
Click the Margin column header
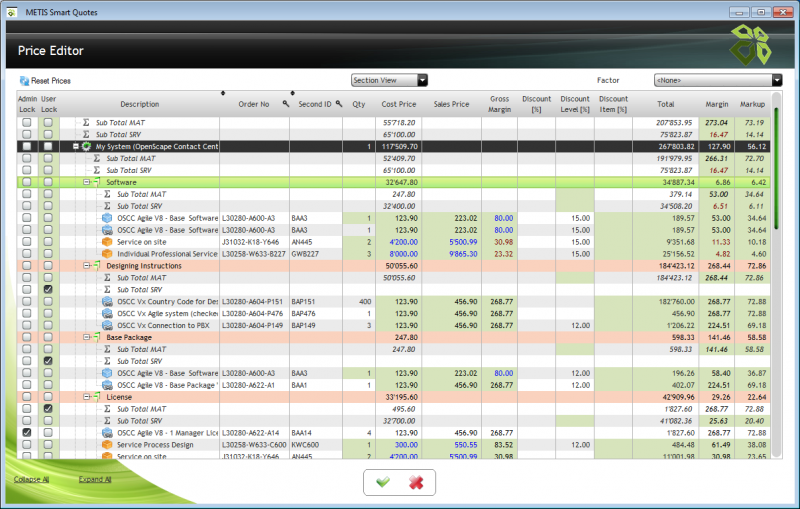(716, 104)
